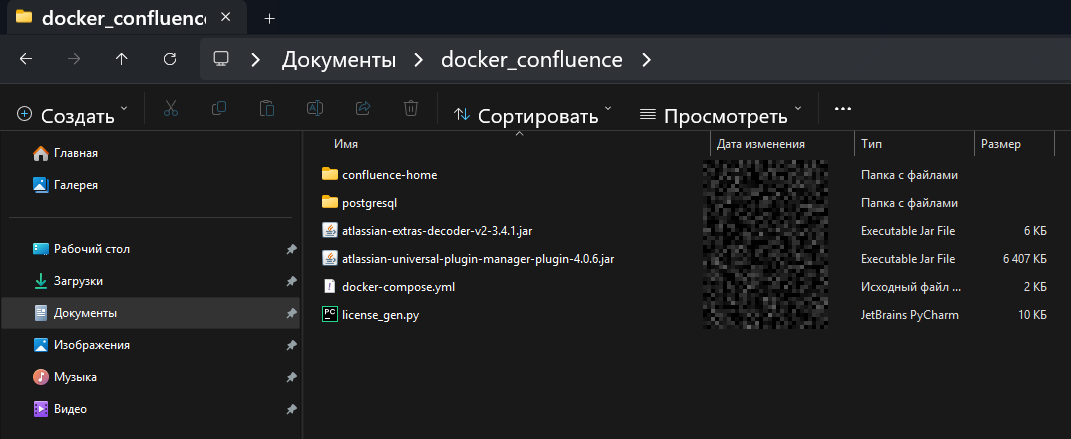Click JetBrains PyCharm type cell
Image resolution: width=1071 pixels, height=439 pixels.
coord(910,315)
